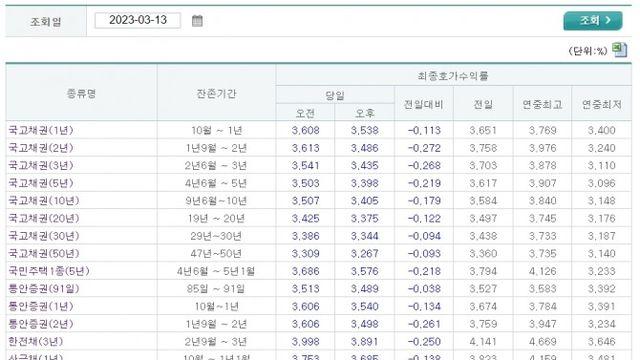Click the 당일 header cell
This screenshot has width=640, height=360.
pyautogui.click(x=335, y=95)
